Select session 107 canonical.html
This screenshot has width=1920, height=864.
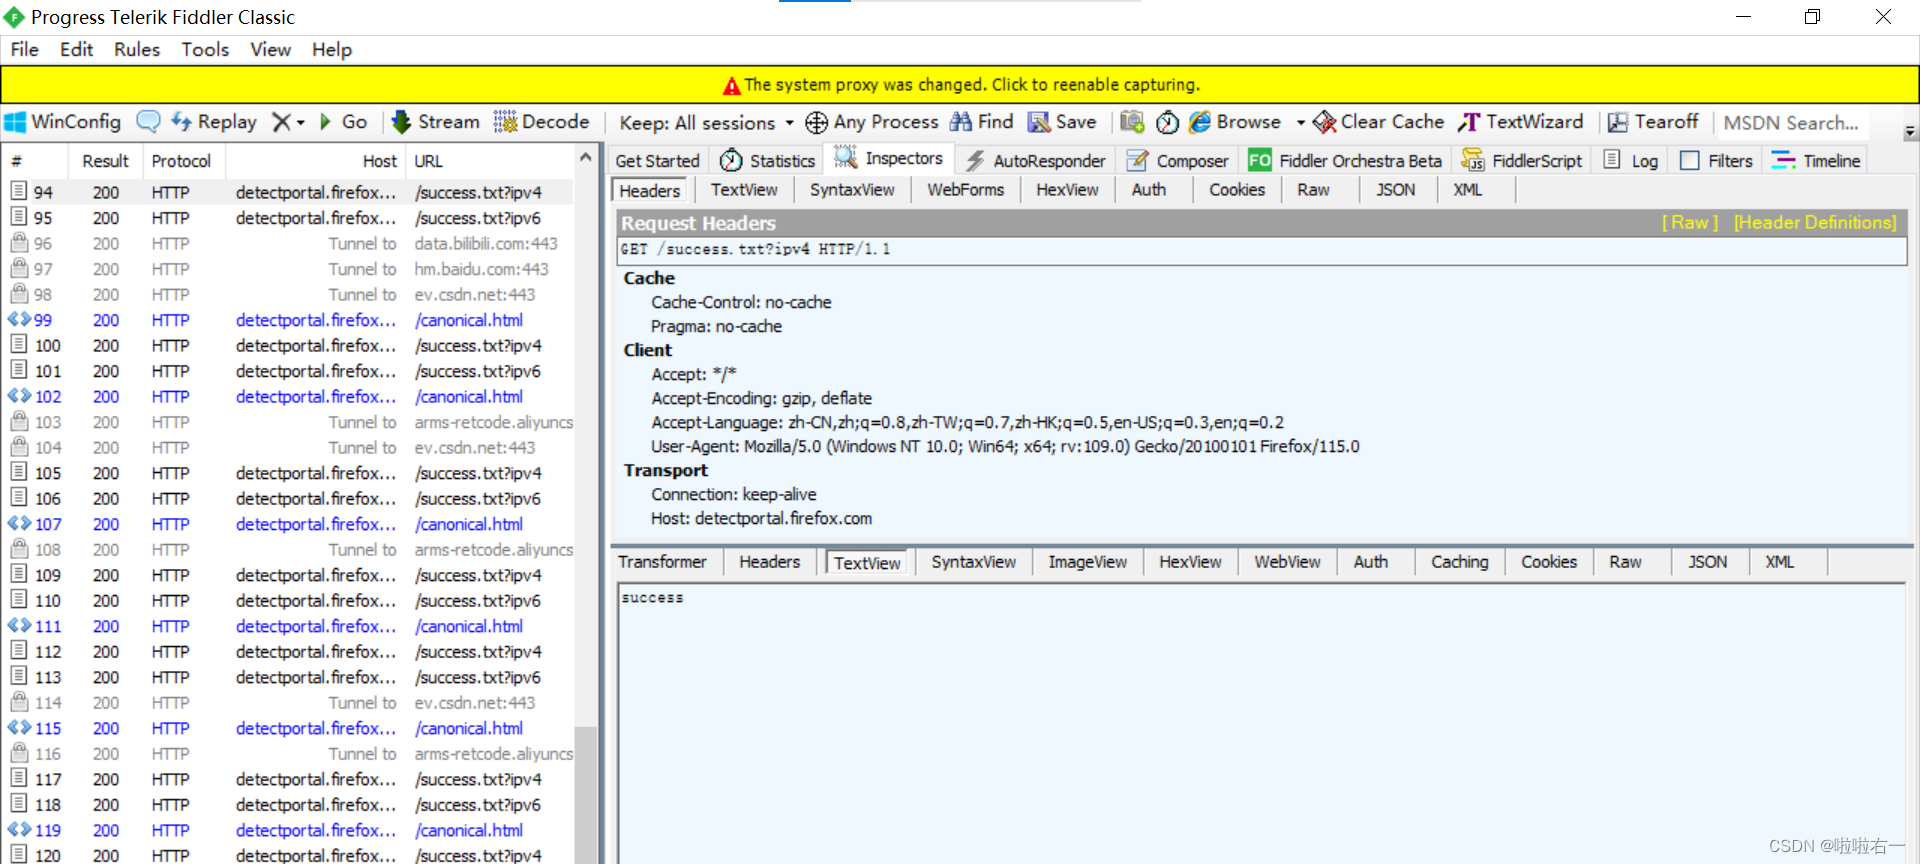[x=290, y=524]
